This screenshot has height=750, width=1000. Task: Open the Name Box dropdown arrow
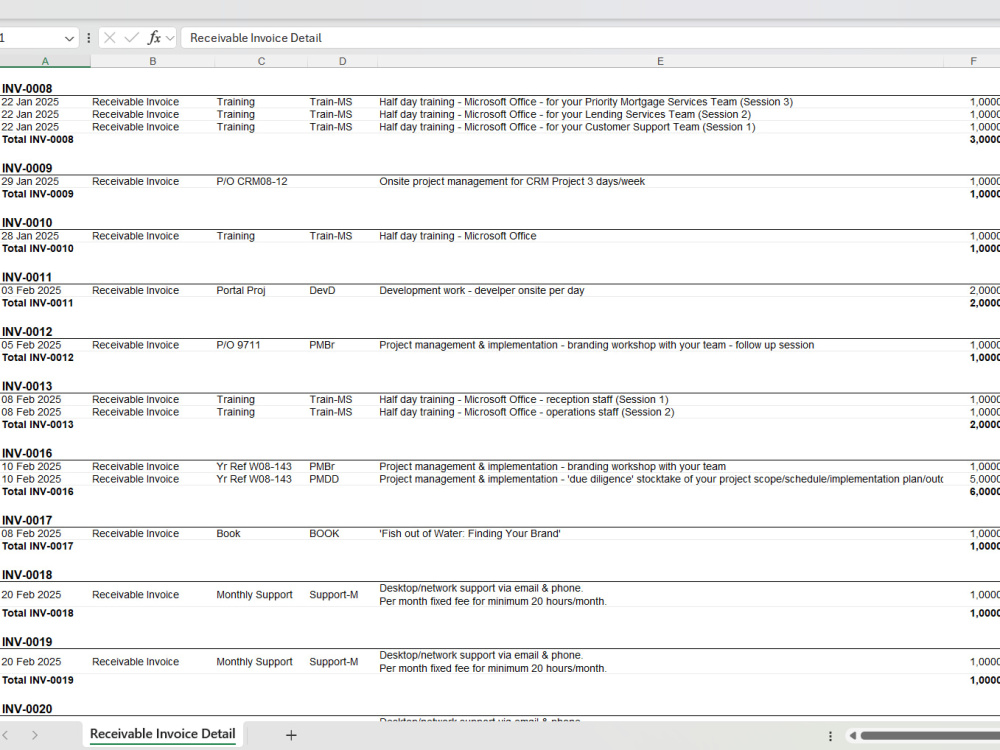[x=69, y=39]
